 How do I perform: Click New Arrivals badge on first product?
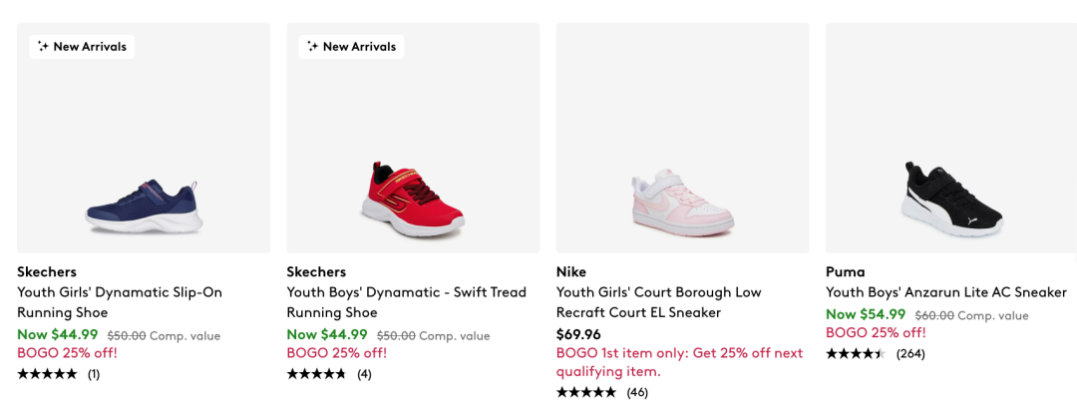tap(81, 46)
